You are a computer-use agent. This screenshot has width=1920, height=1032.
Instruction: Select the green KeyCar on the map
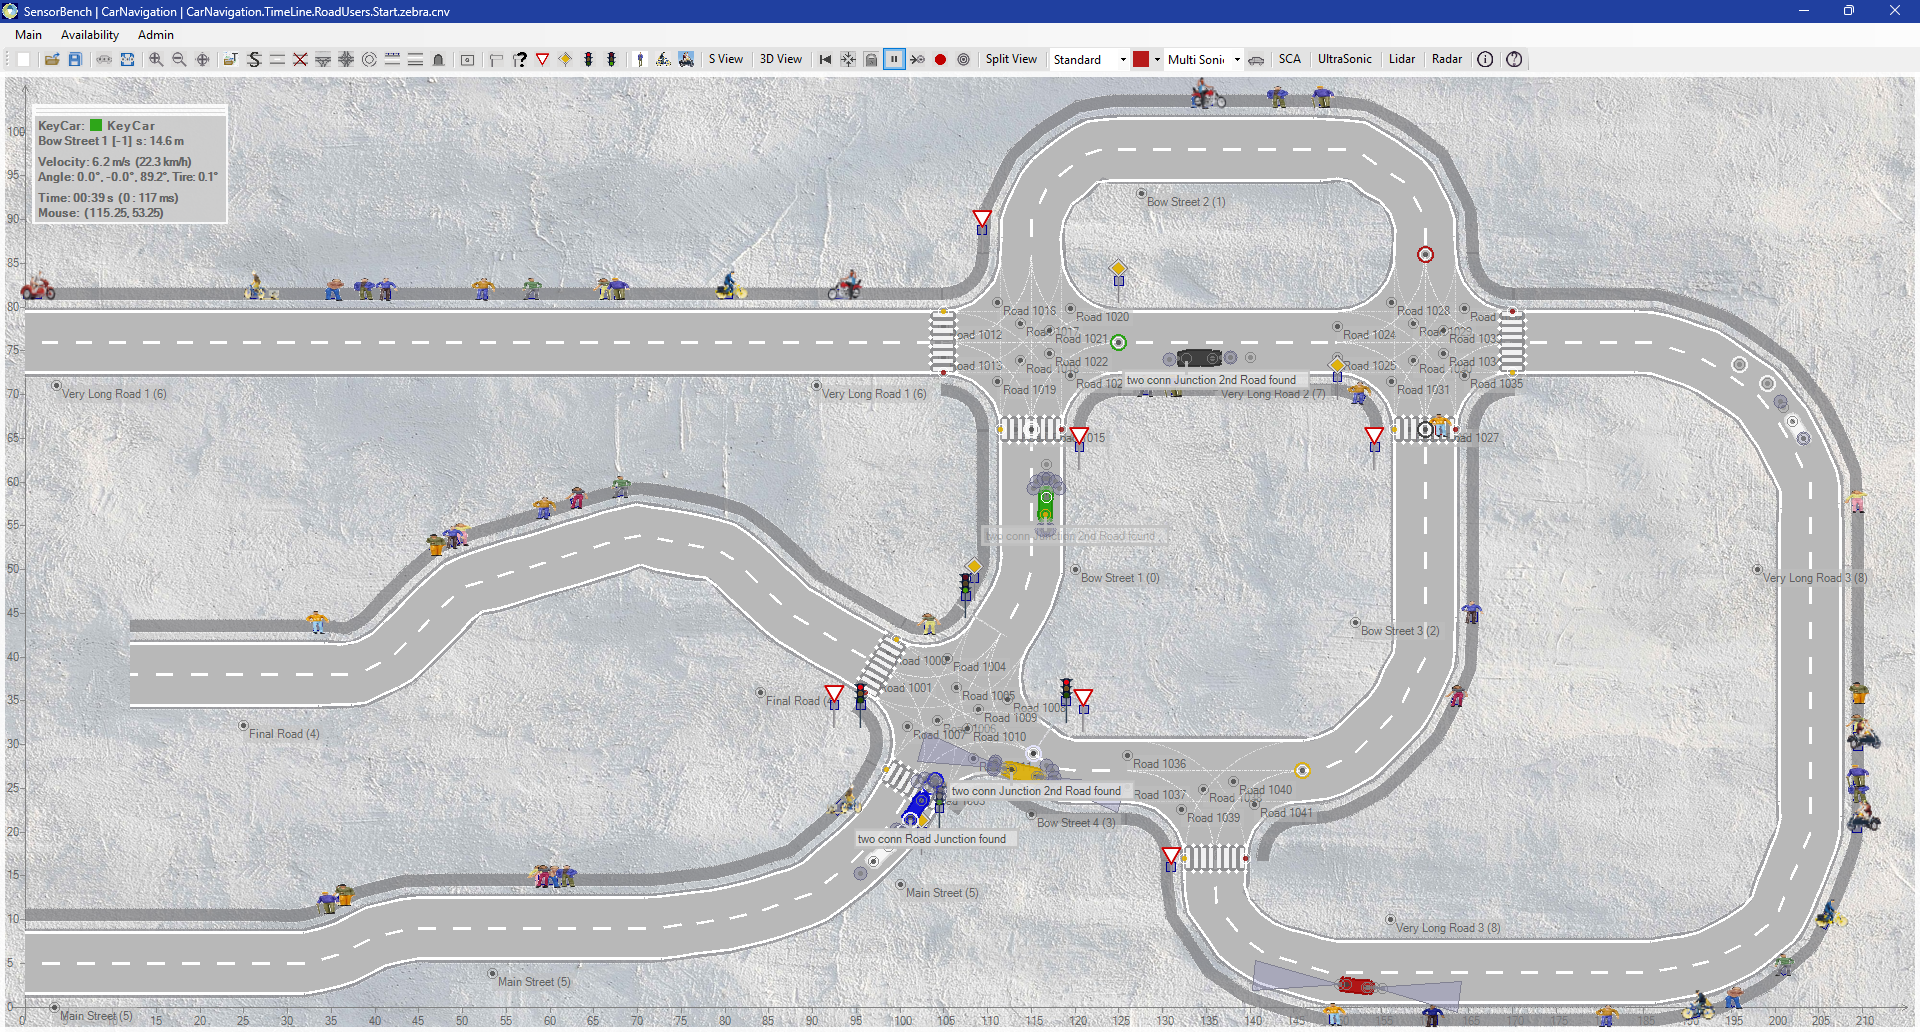pos(1044,505)
